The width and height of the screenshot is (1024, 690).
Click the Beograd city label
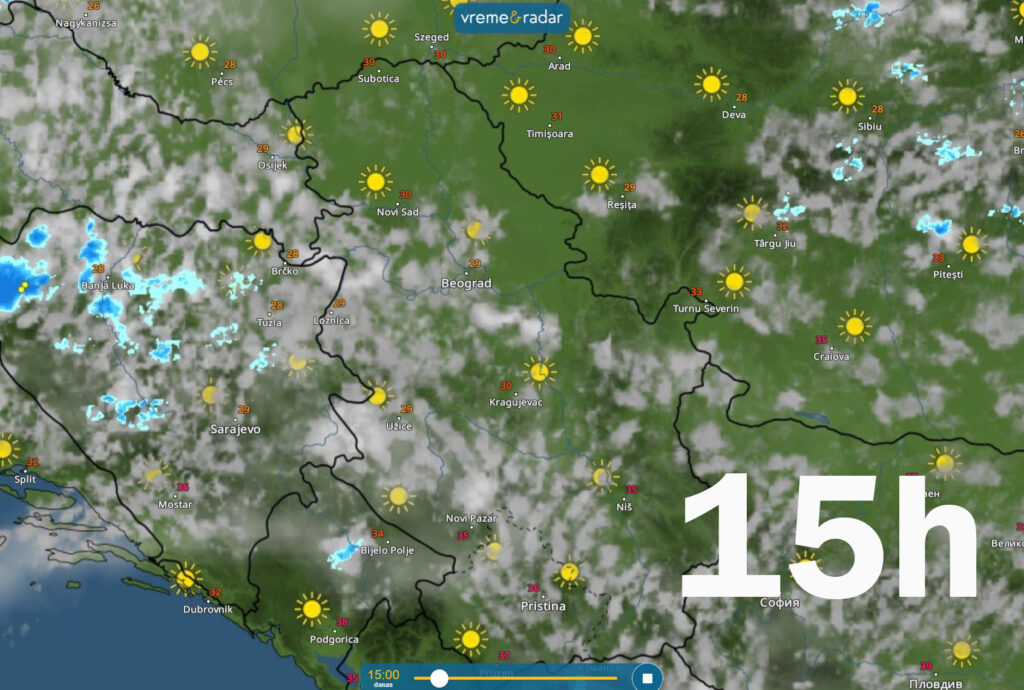coord(466,284)
